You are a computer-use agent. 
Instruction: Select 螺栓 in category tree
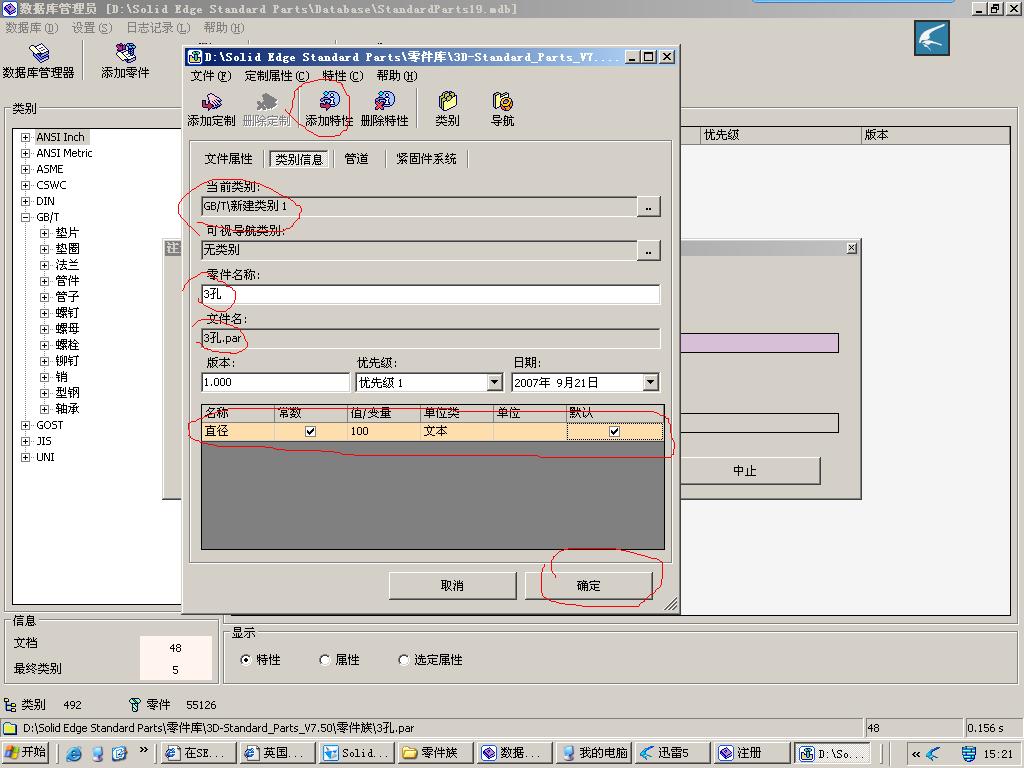click(67, 345)
